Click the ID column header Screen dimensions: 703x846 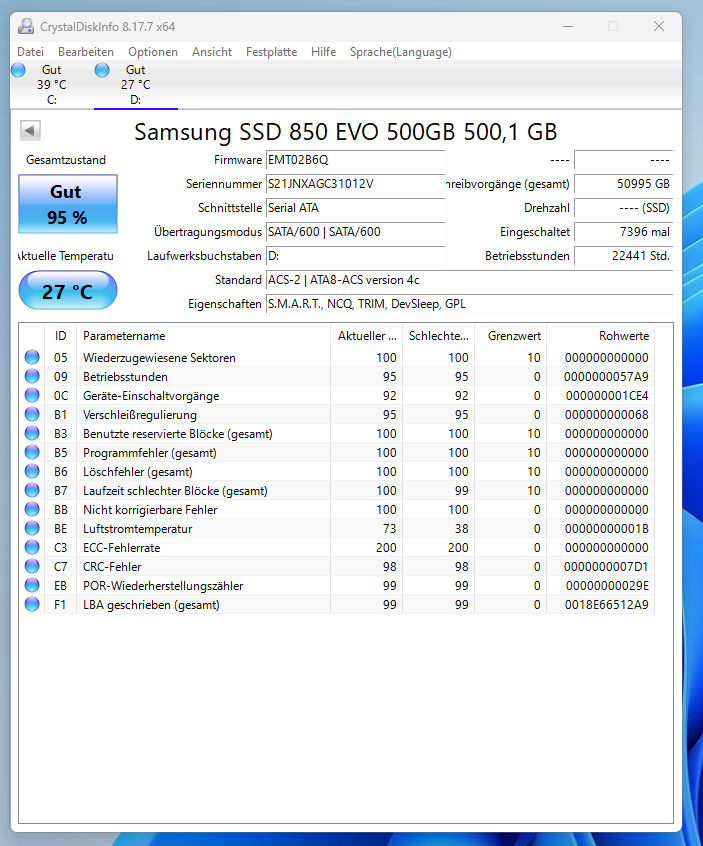[x=60, y=336]
